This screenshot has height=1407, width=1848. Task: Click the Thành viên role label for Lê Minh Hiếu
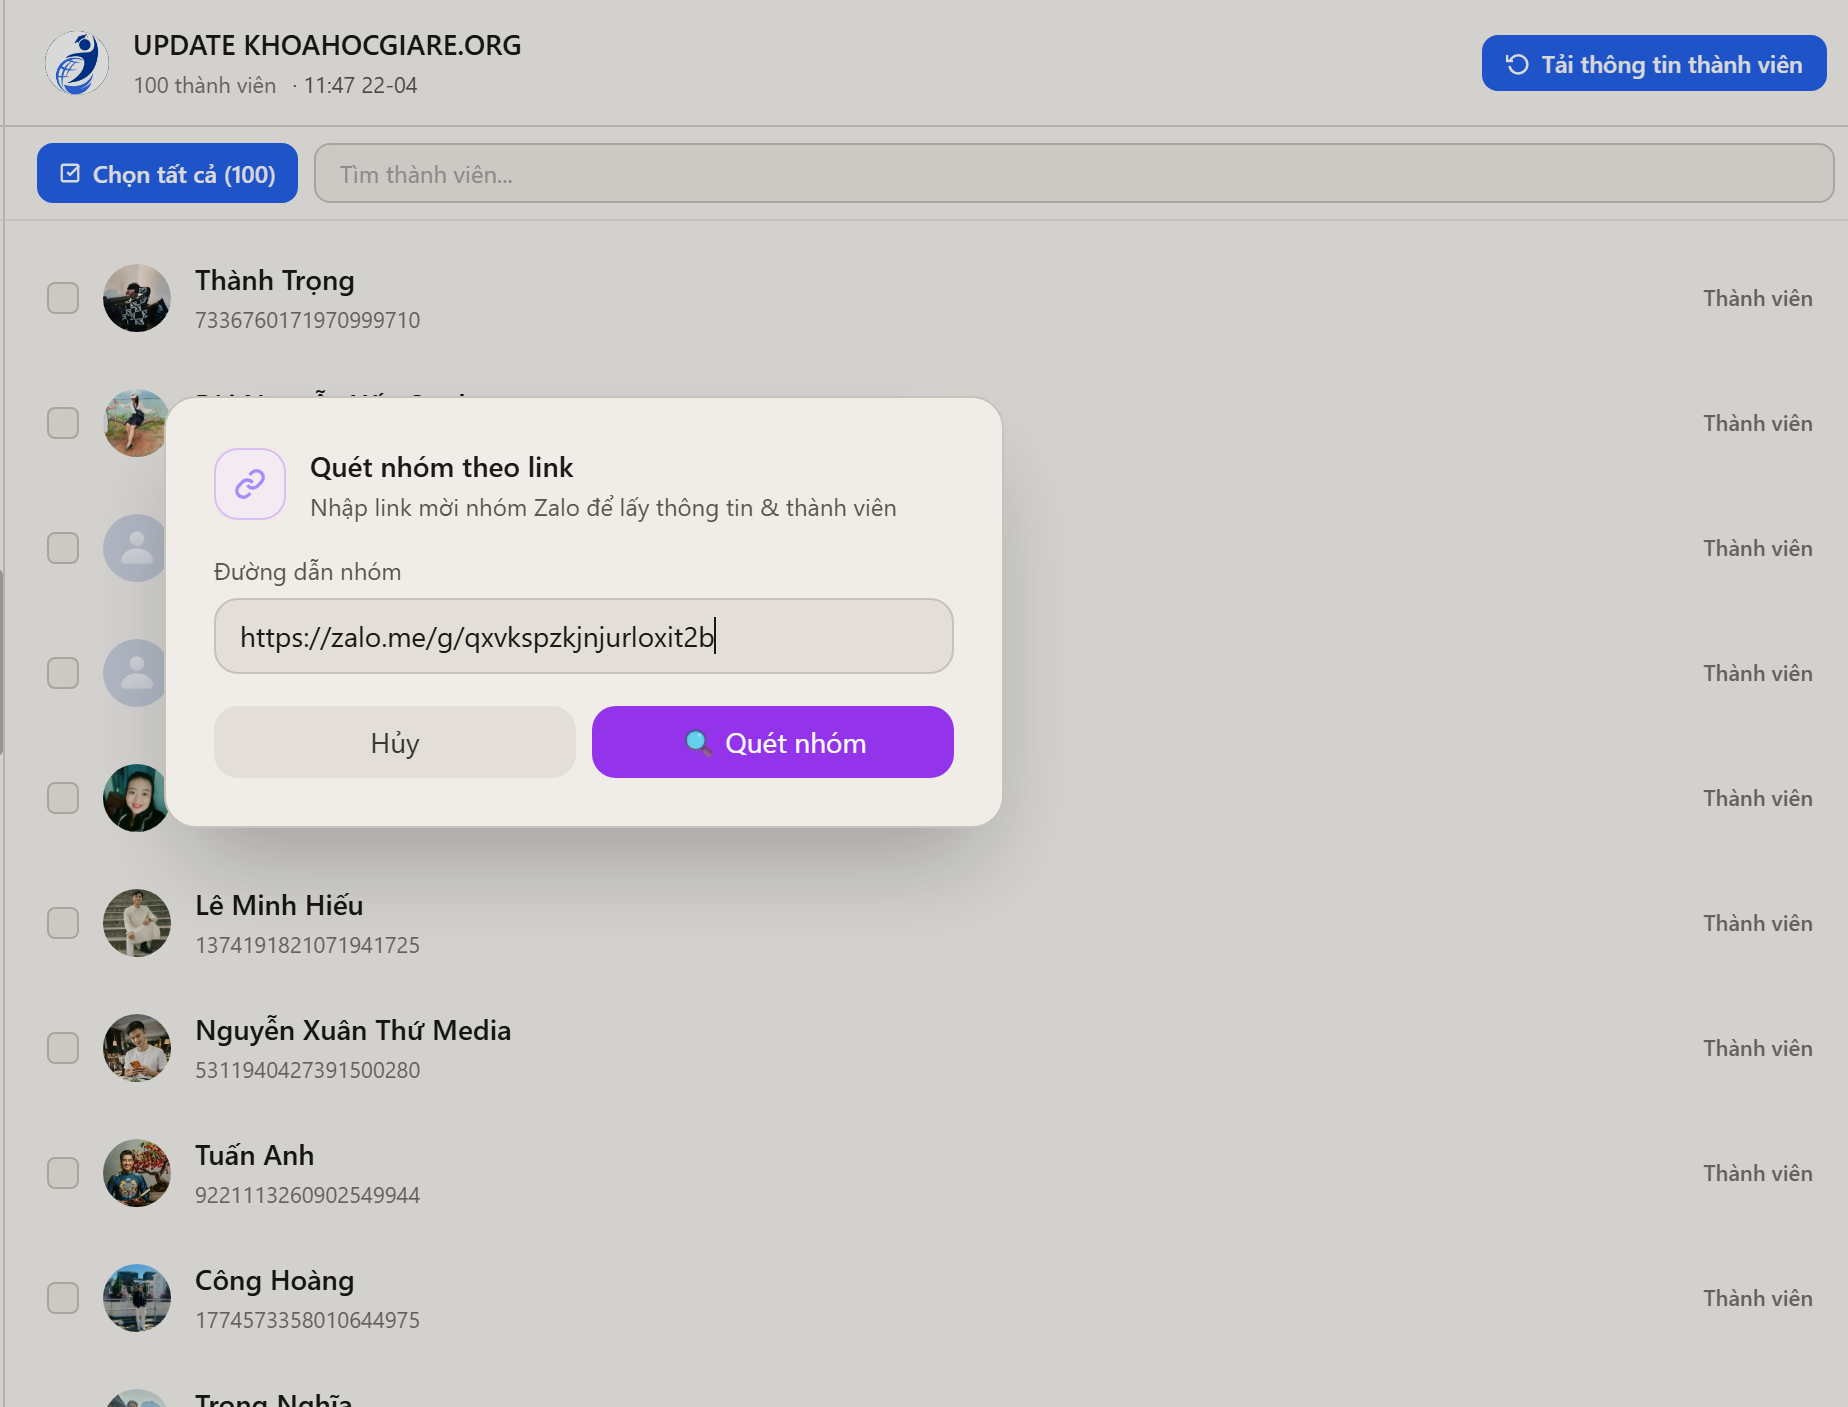(x=1758, y=923)
